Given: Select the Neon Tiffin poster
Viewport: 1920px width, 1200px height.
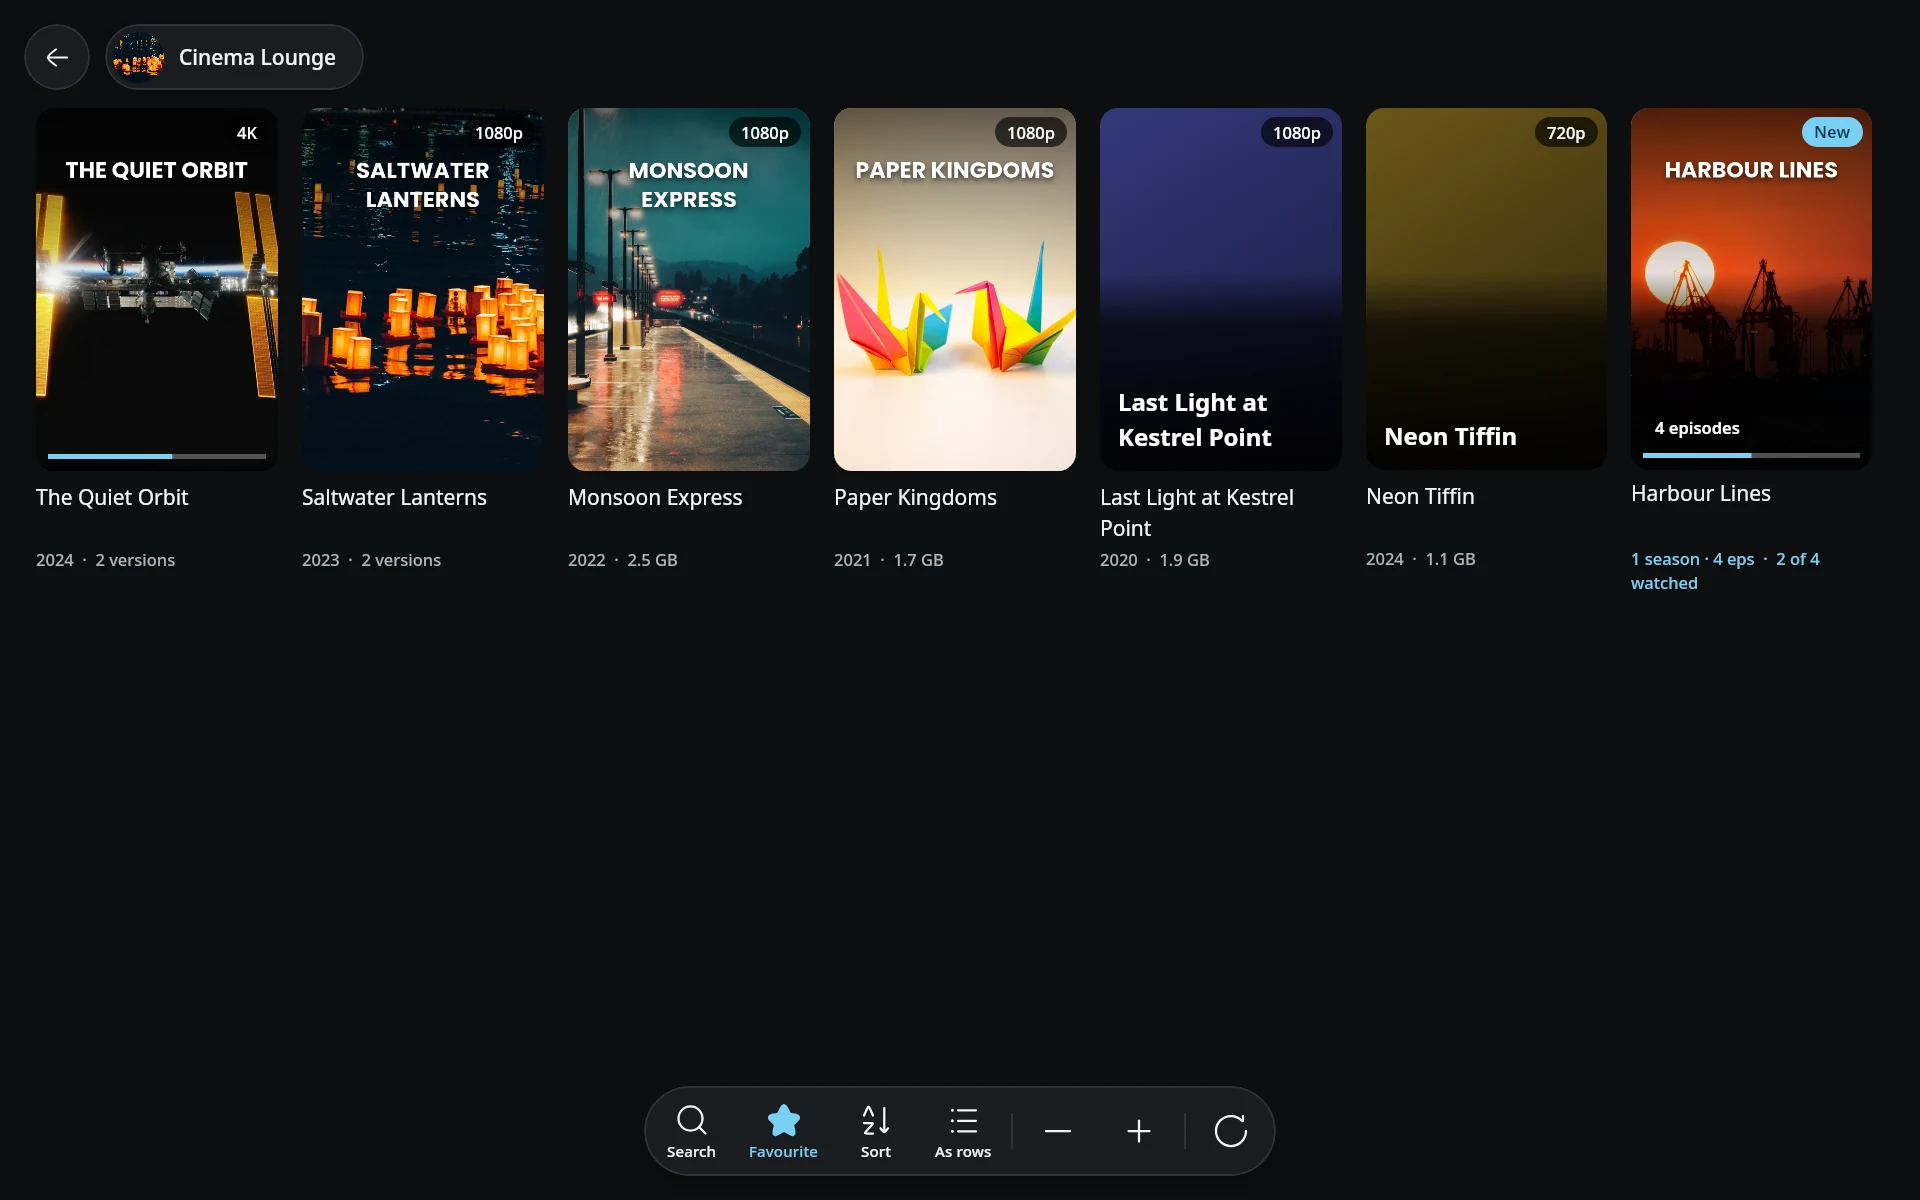Looking at the screenshot, I should [1487, 289].
